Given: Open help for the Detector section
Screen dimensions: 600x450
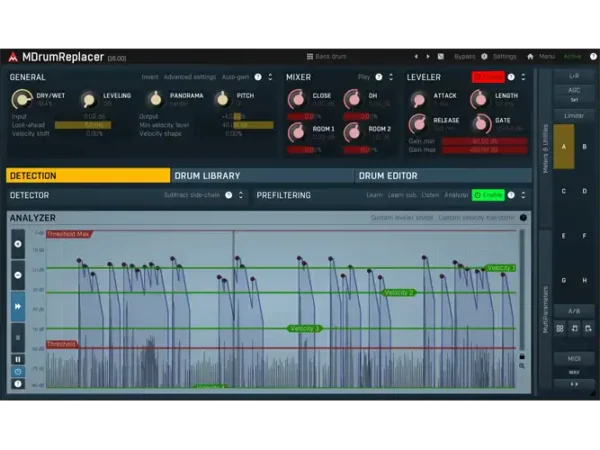Looking at the screenshot, I should pyautogui.click(x=228, y=195).
